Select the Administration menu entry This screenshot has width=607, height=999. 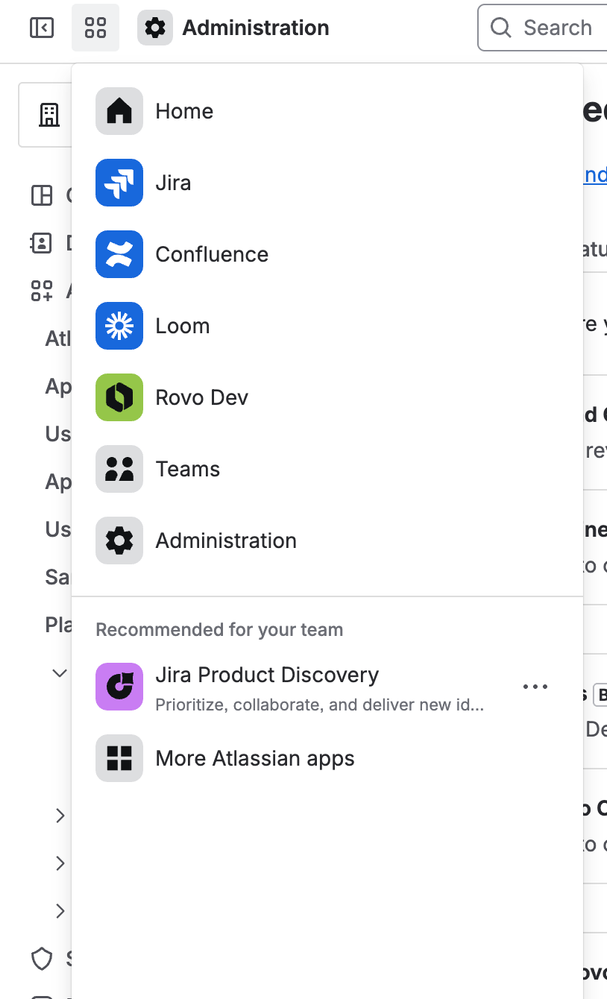click(x=327, y=540)
